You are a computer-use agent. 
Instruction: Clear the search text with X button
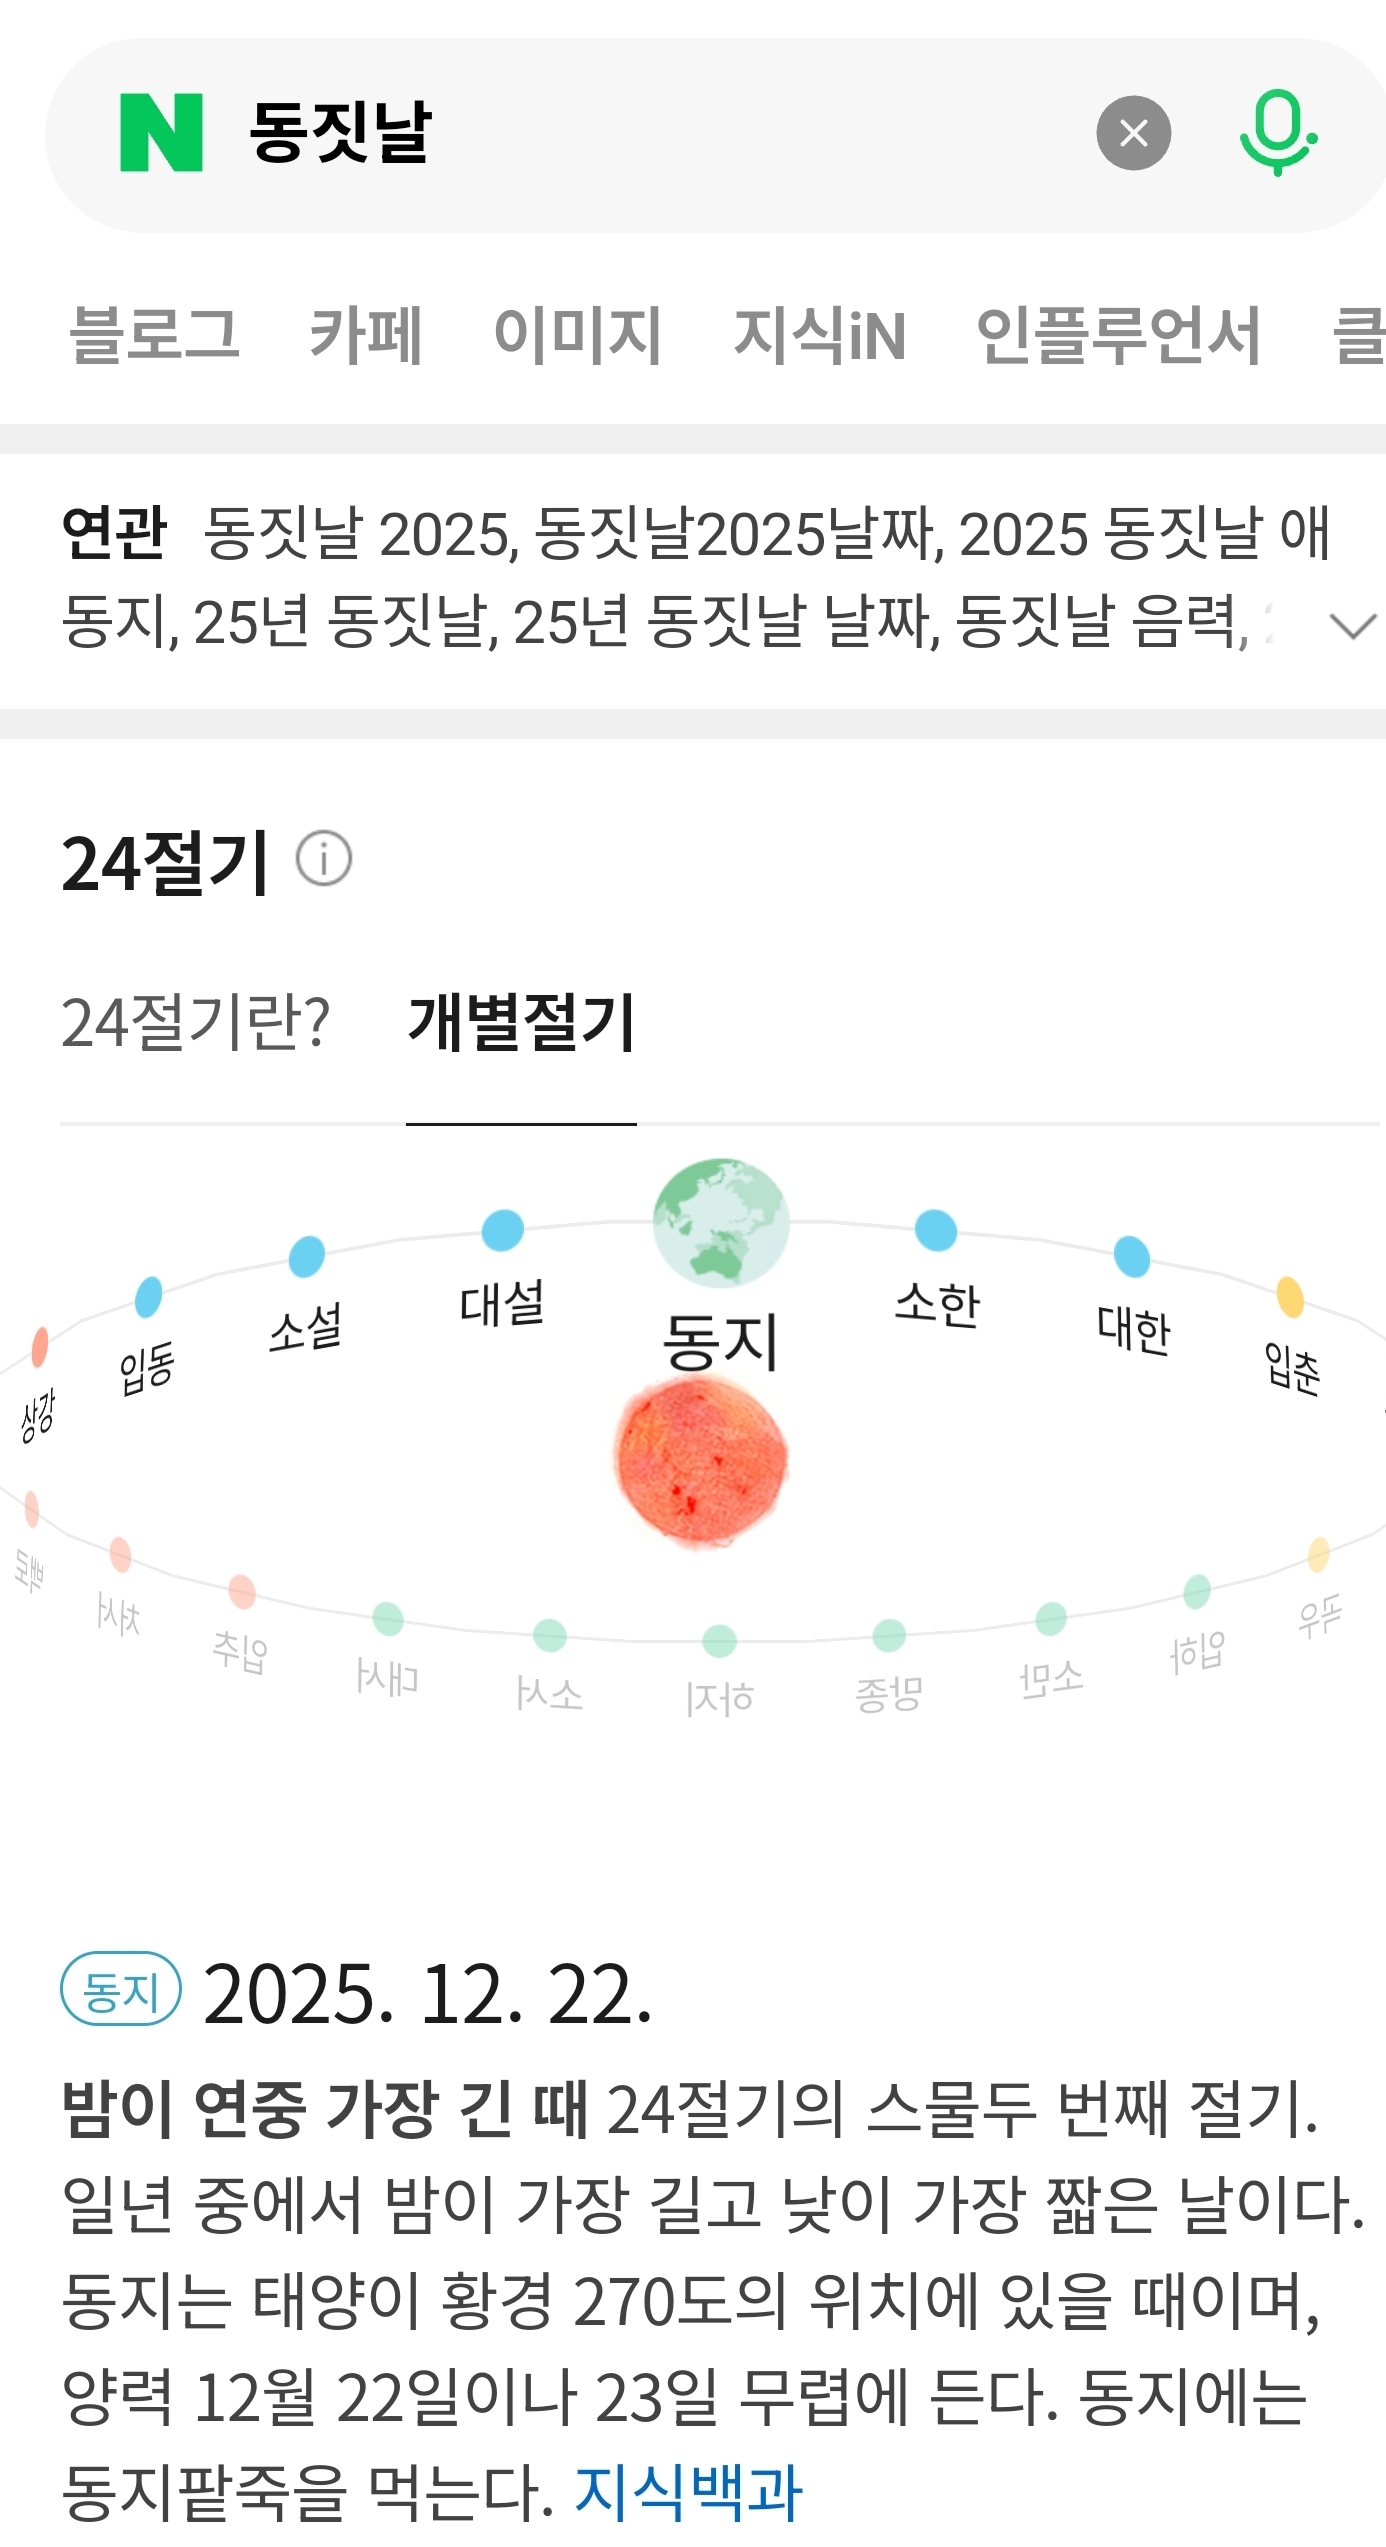tap(1133, 133)
